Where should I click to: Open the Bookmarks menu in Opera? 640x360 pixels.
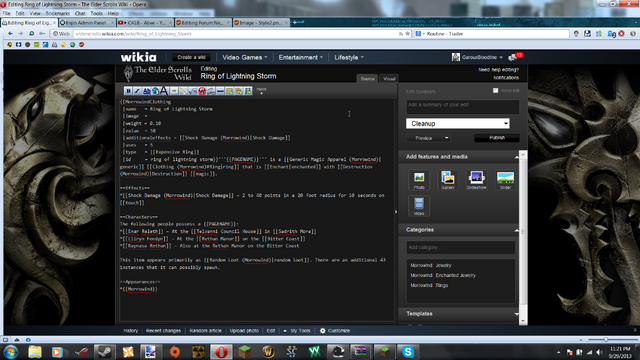coord(58,13)
